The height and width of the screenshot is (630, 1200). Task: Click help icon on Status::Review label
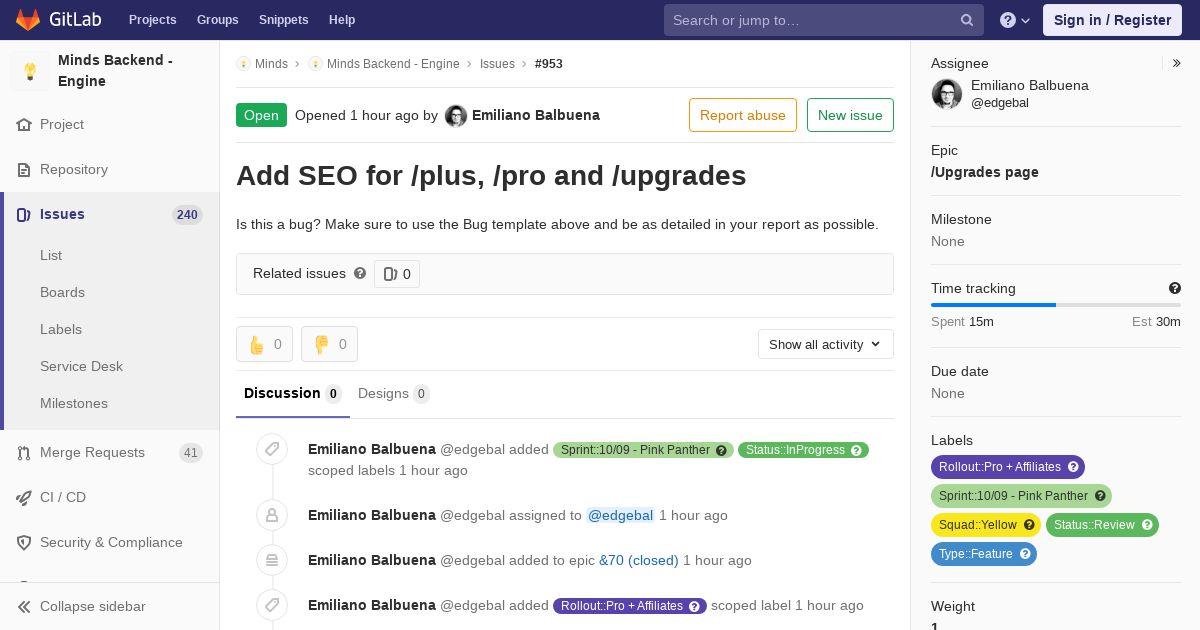(1147, 525)
